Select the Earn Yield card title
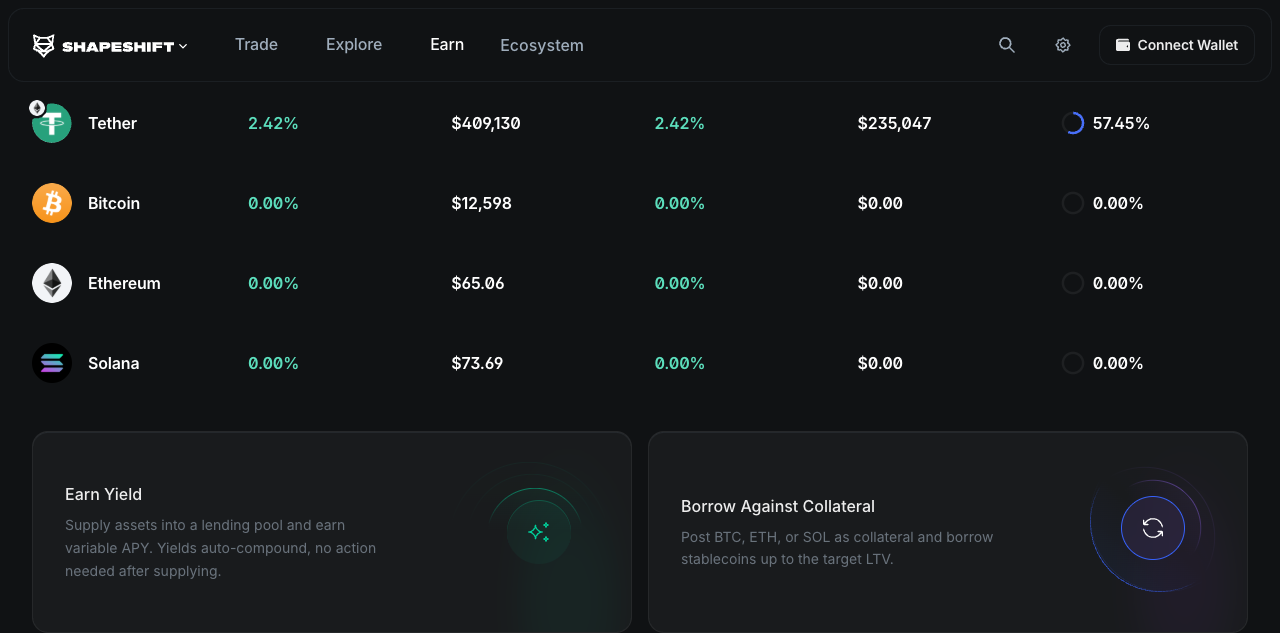The image size is (1280, 633). click(103, 494)
